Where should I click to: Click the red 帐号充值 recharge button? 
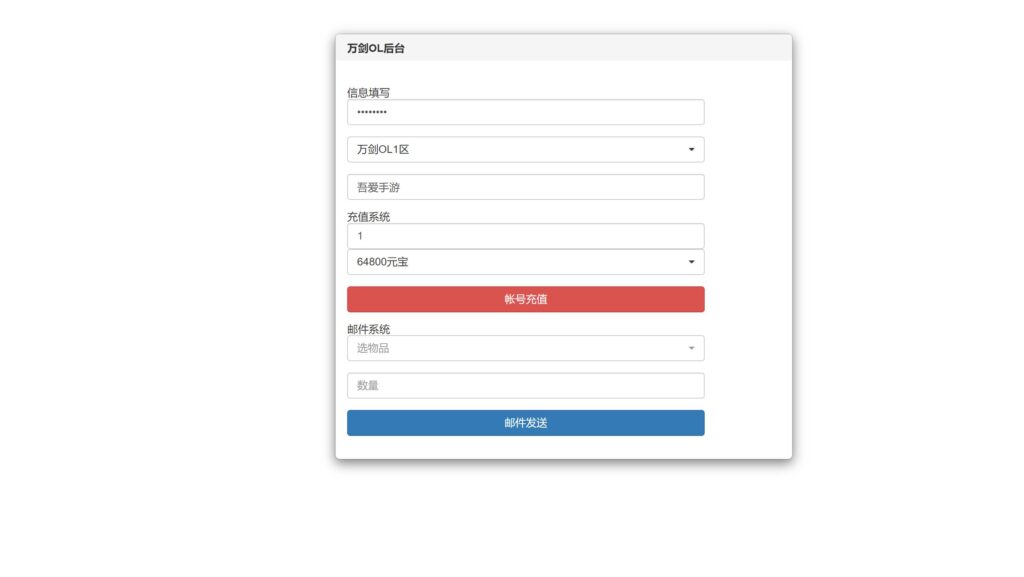click(525, 298)
